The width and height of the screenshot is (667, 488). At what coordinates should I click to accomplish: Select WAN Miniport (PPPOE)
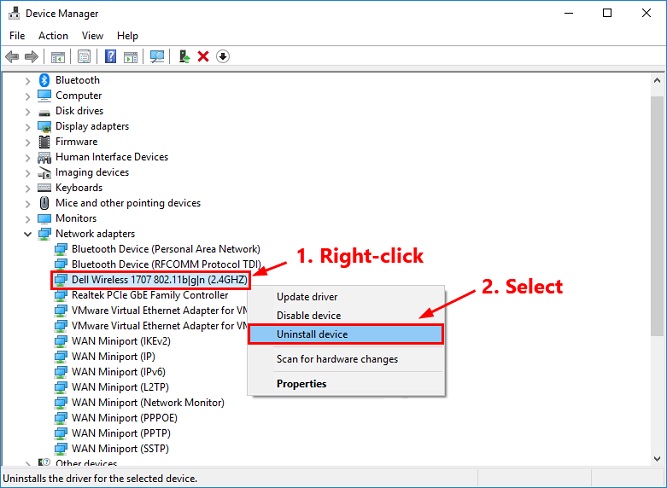click(125, 417)
